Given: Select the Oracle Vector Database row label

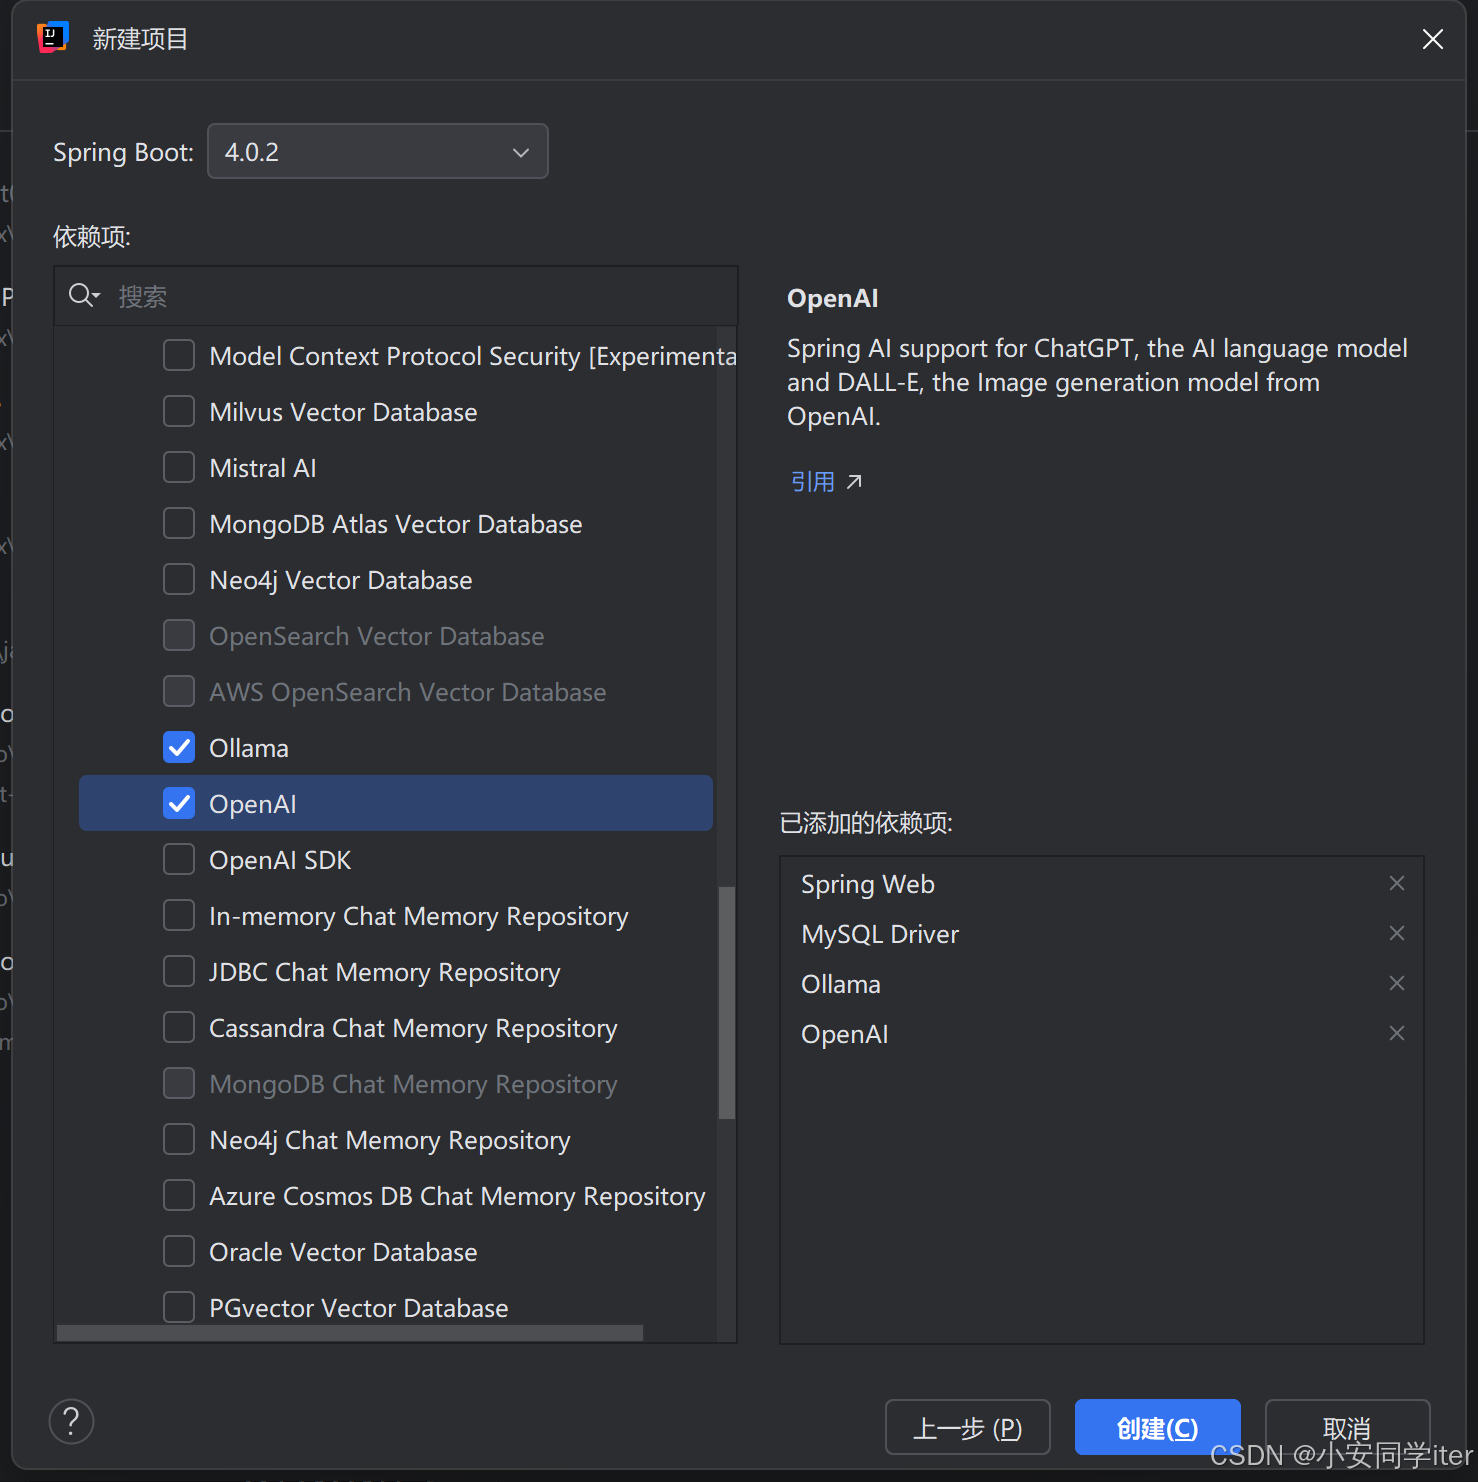Looking at the screenshot, I should coord(343,1252).
